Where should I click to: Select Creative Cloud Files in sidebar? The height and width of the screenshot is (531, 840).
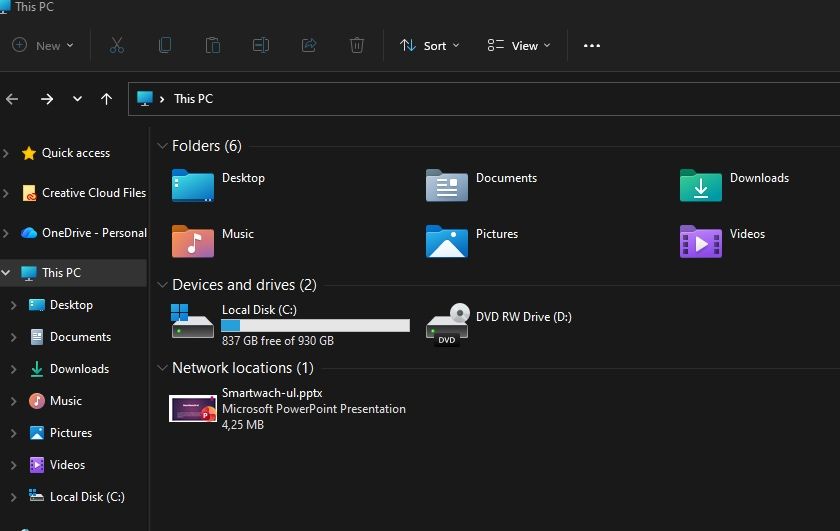(84, 193)
